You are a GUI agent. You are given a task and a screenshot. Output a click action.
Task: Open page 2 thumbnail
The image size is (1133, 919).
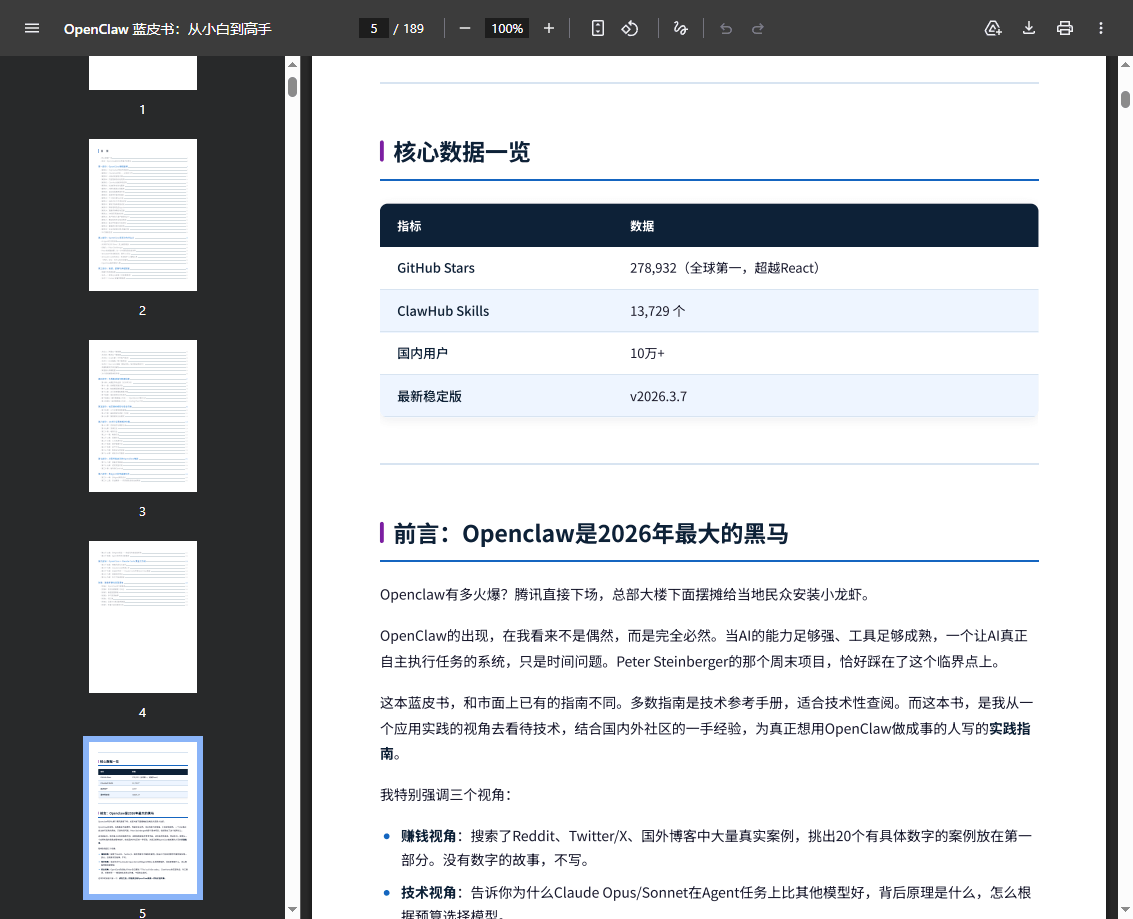(x=143, y=215)
